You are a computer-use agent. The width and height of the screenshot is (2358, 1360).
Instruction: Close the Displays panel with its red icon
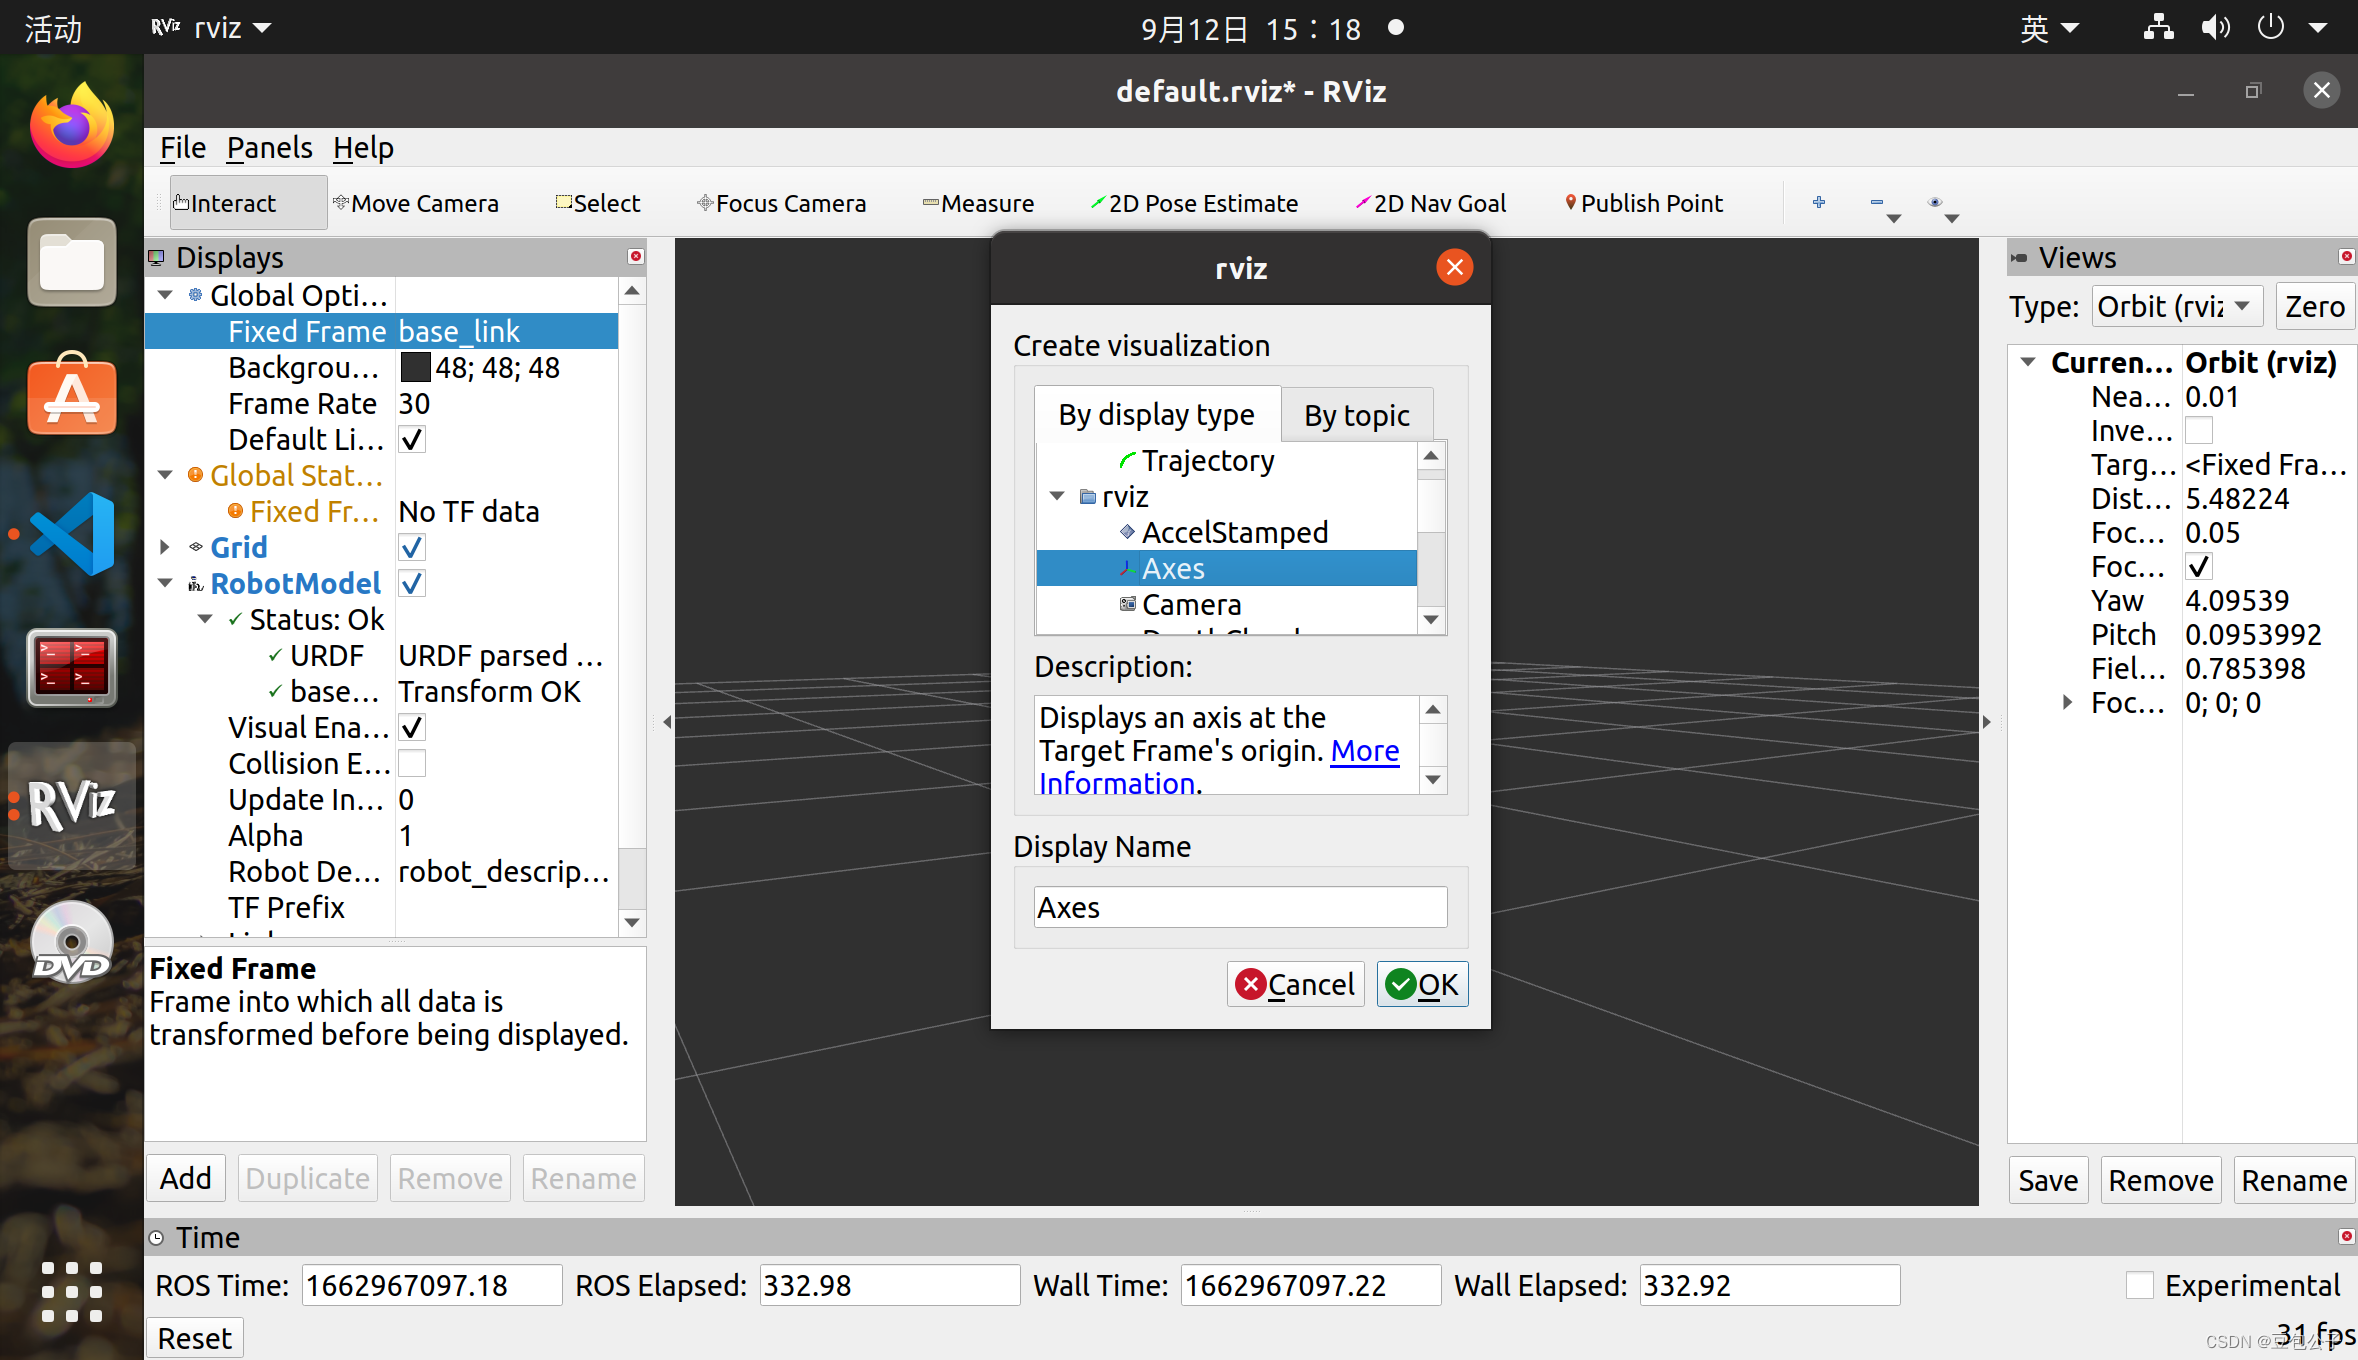[635, 257]
